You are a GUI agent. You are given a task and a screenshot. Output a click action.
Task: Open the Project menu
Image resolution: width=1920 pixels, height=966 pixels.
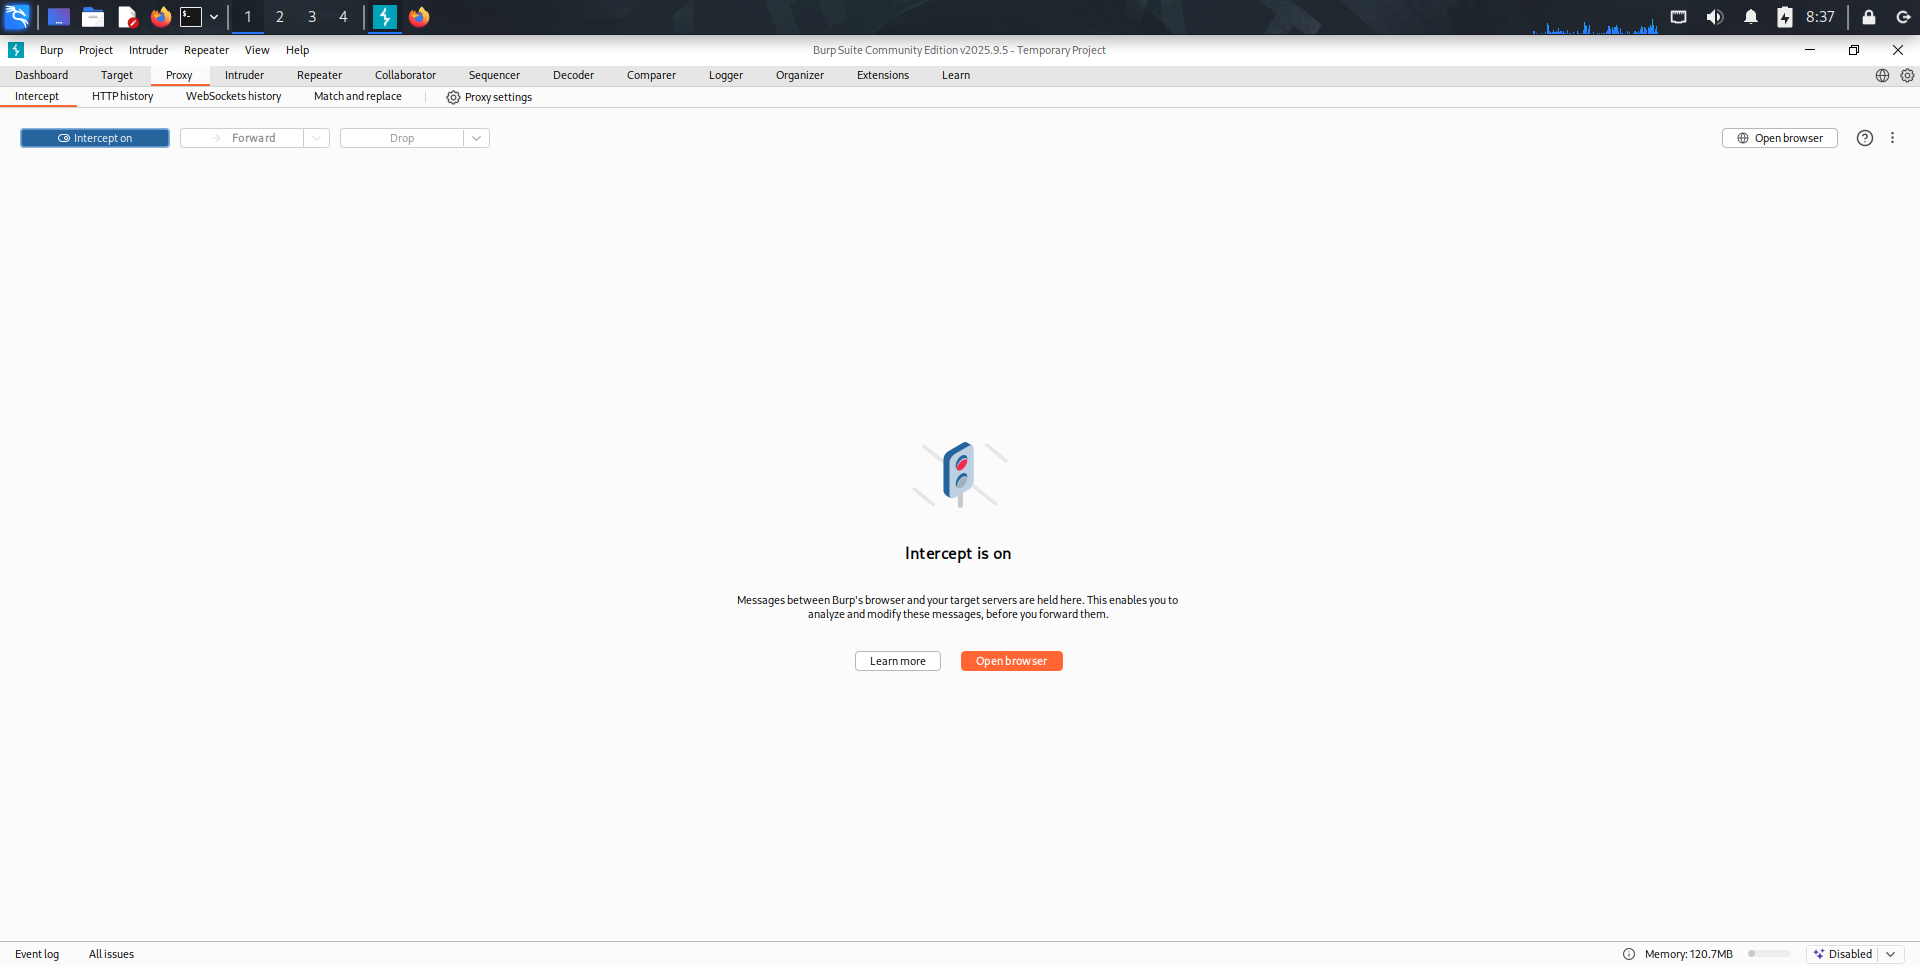[96, 50]
